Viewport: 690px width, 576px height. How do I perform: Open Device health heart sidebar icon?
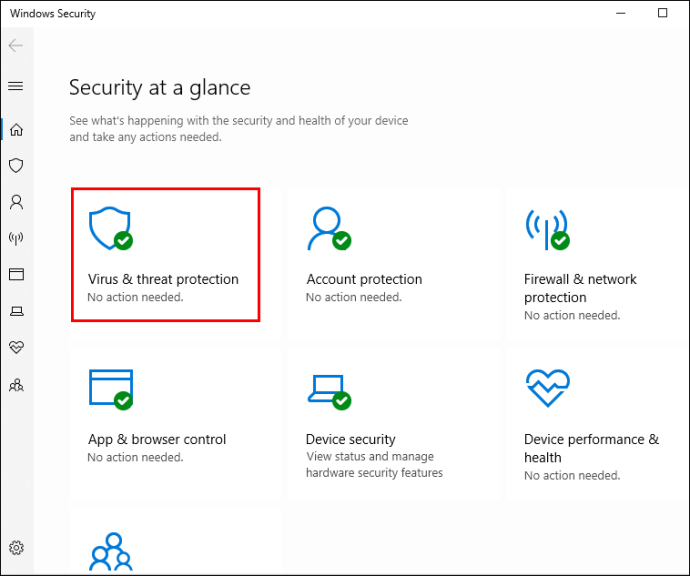[16, 347]
